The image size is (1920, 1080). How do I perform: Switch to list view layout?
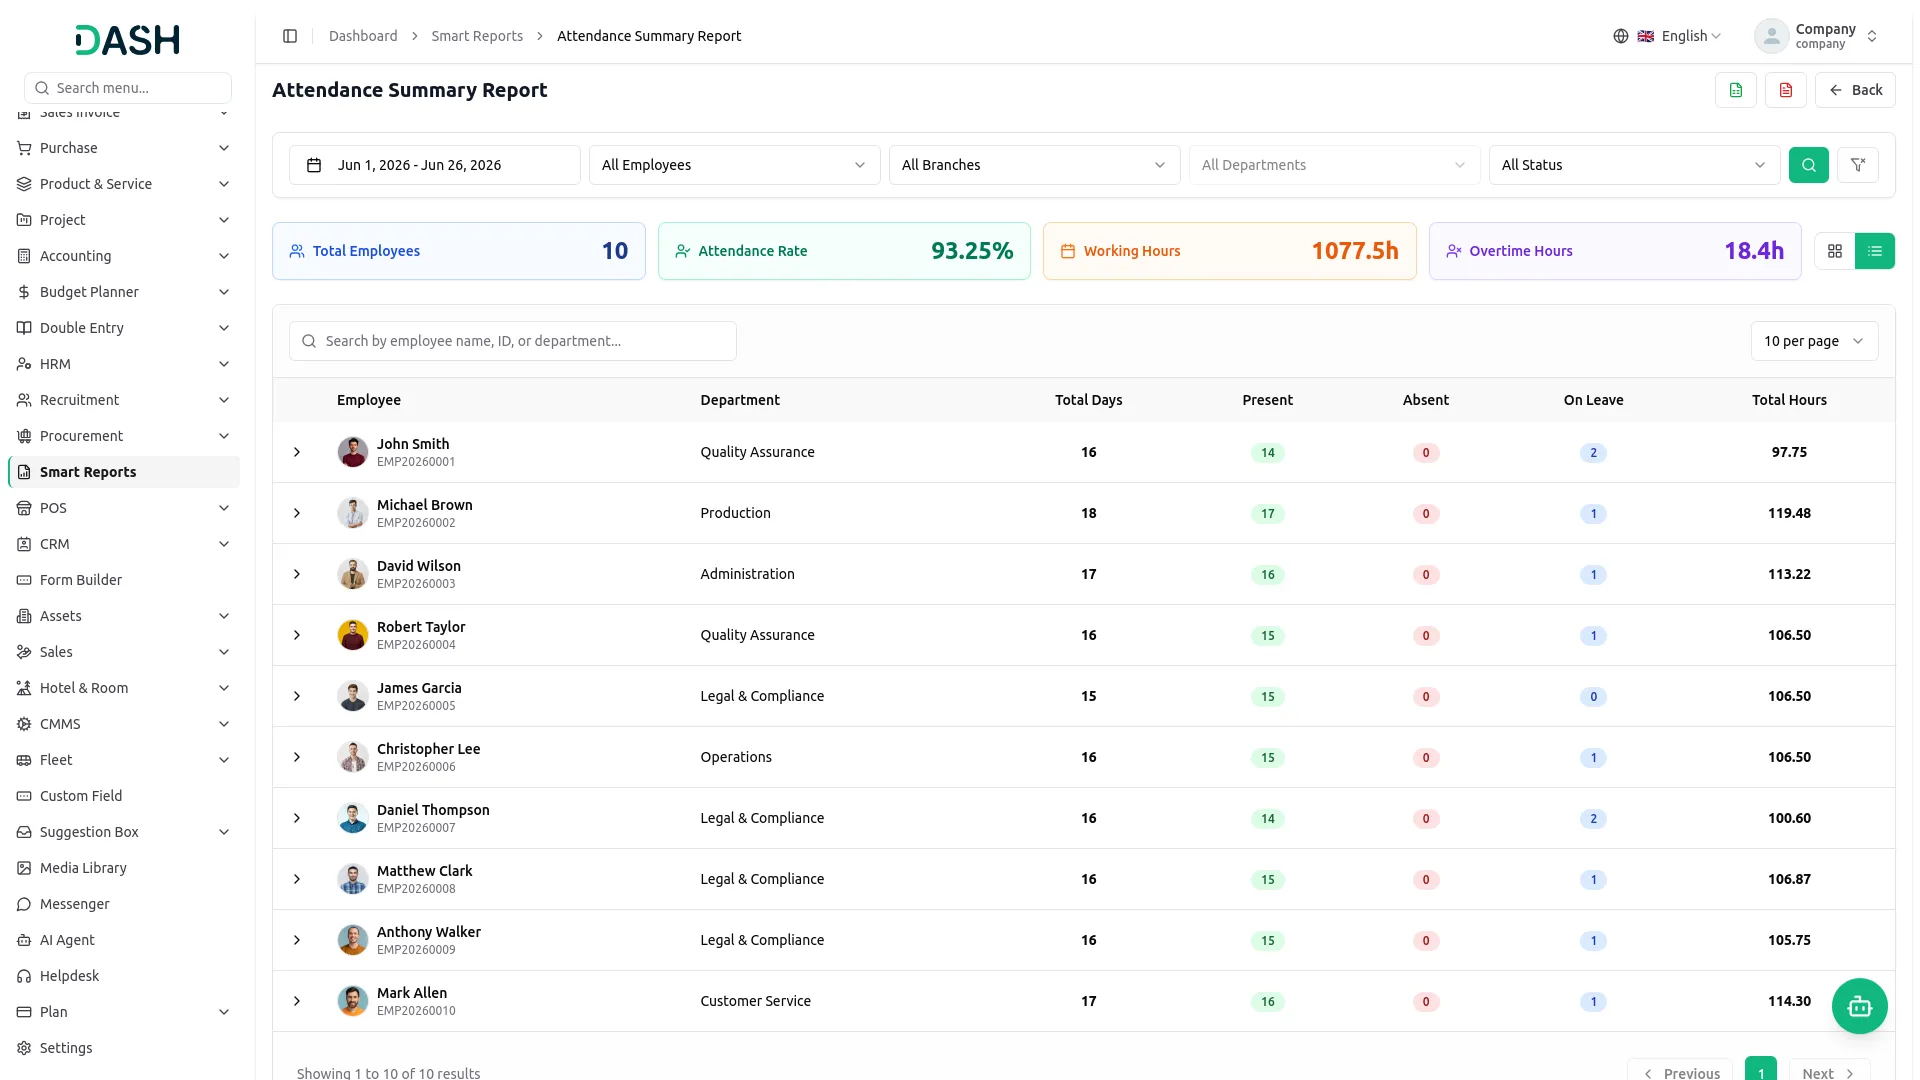coord(1875,251)
